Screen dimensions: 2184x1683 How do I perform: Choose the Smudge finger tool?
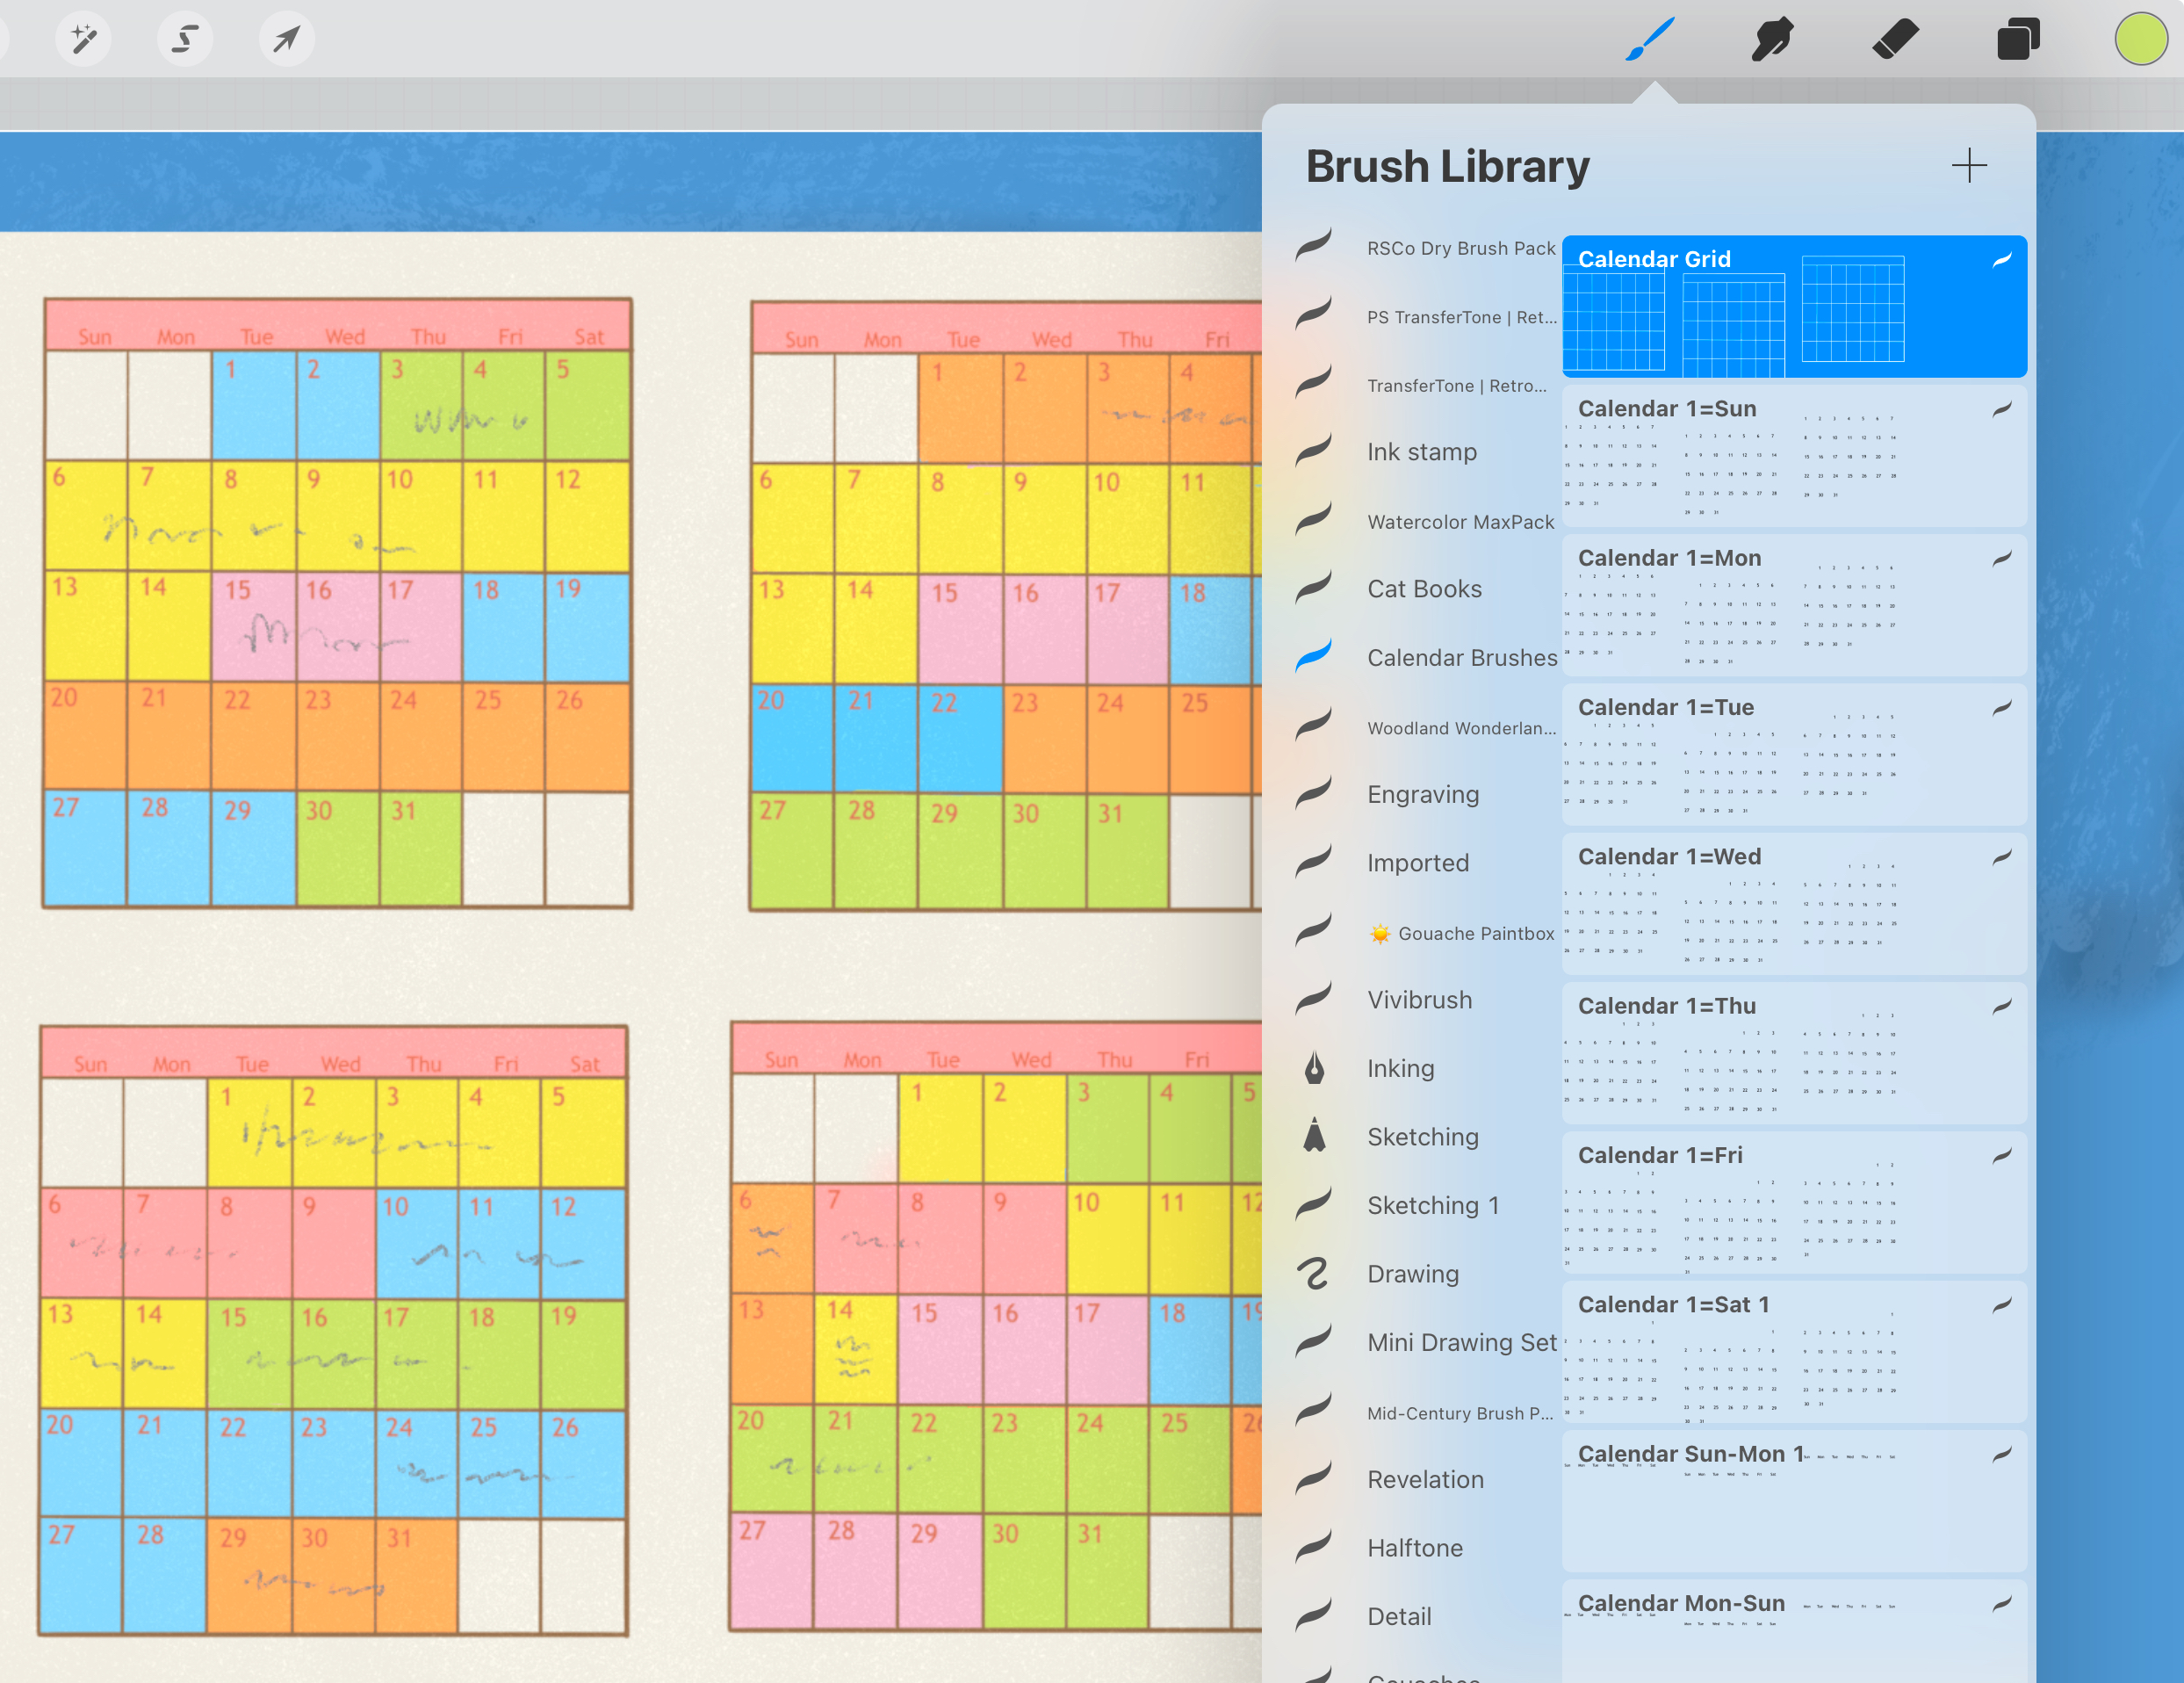(x=1772, y=39)
